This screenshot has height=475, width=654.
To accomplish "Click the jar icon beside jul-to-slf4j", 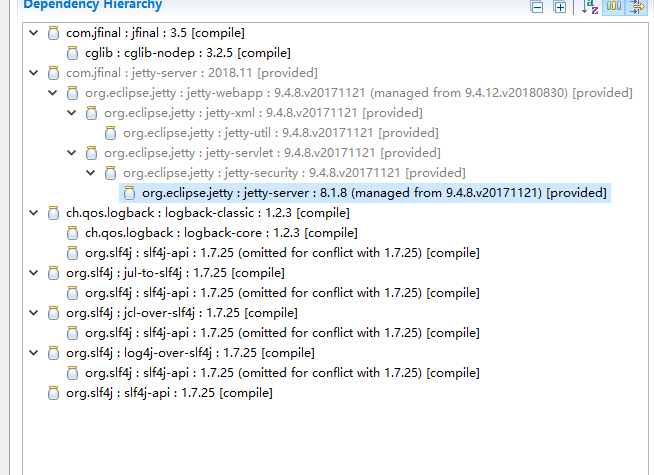I will pos(53,273).
